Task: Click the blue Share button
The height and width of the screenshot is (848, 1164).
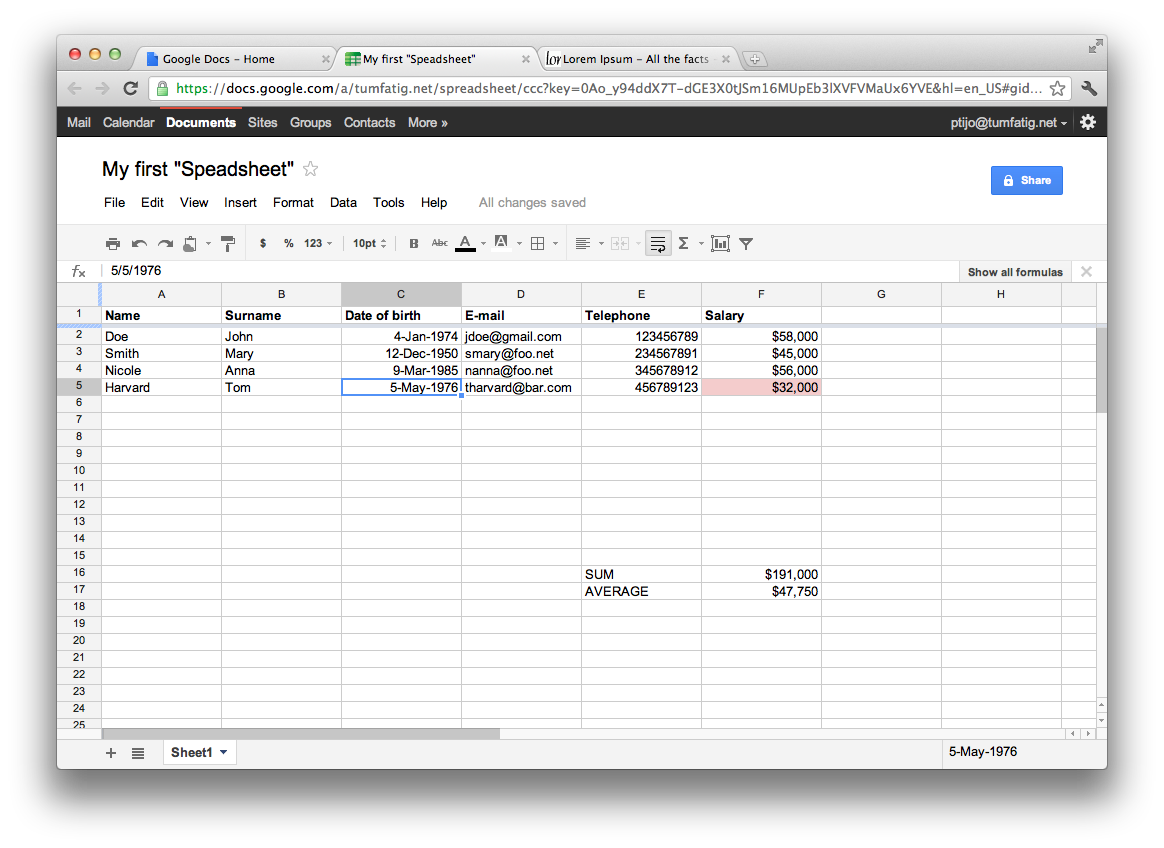Action: [x=1027, y=180]
